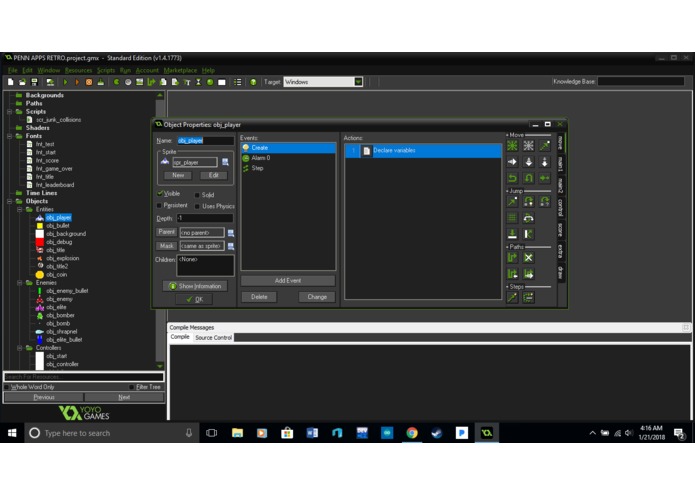Collapse the Objects folder in resource tree
Image resolution: width=695 pixels, height=494 pixels.
coord(9,201)
